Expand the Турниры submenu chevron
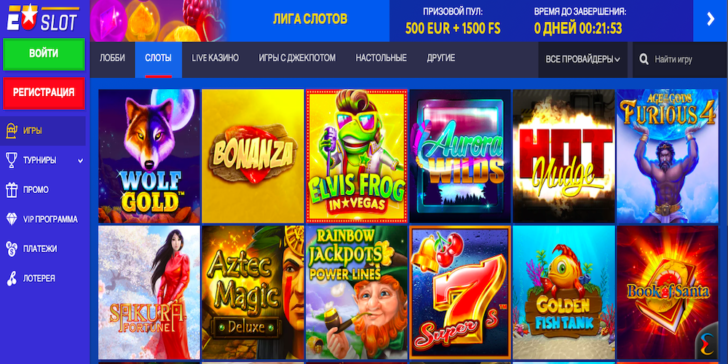Screen dimensions: 728x364 [x=80, y=161]
